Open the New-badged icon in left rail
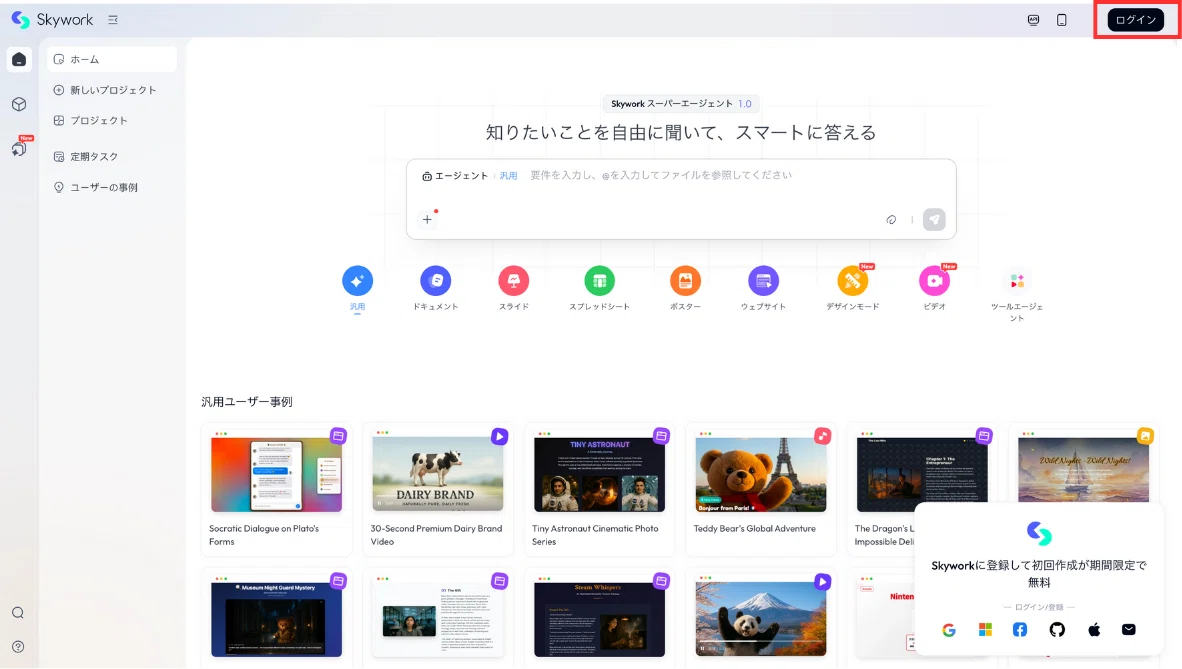Screen dimensions: 1182x669 tap(20, 148)
